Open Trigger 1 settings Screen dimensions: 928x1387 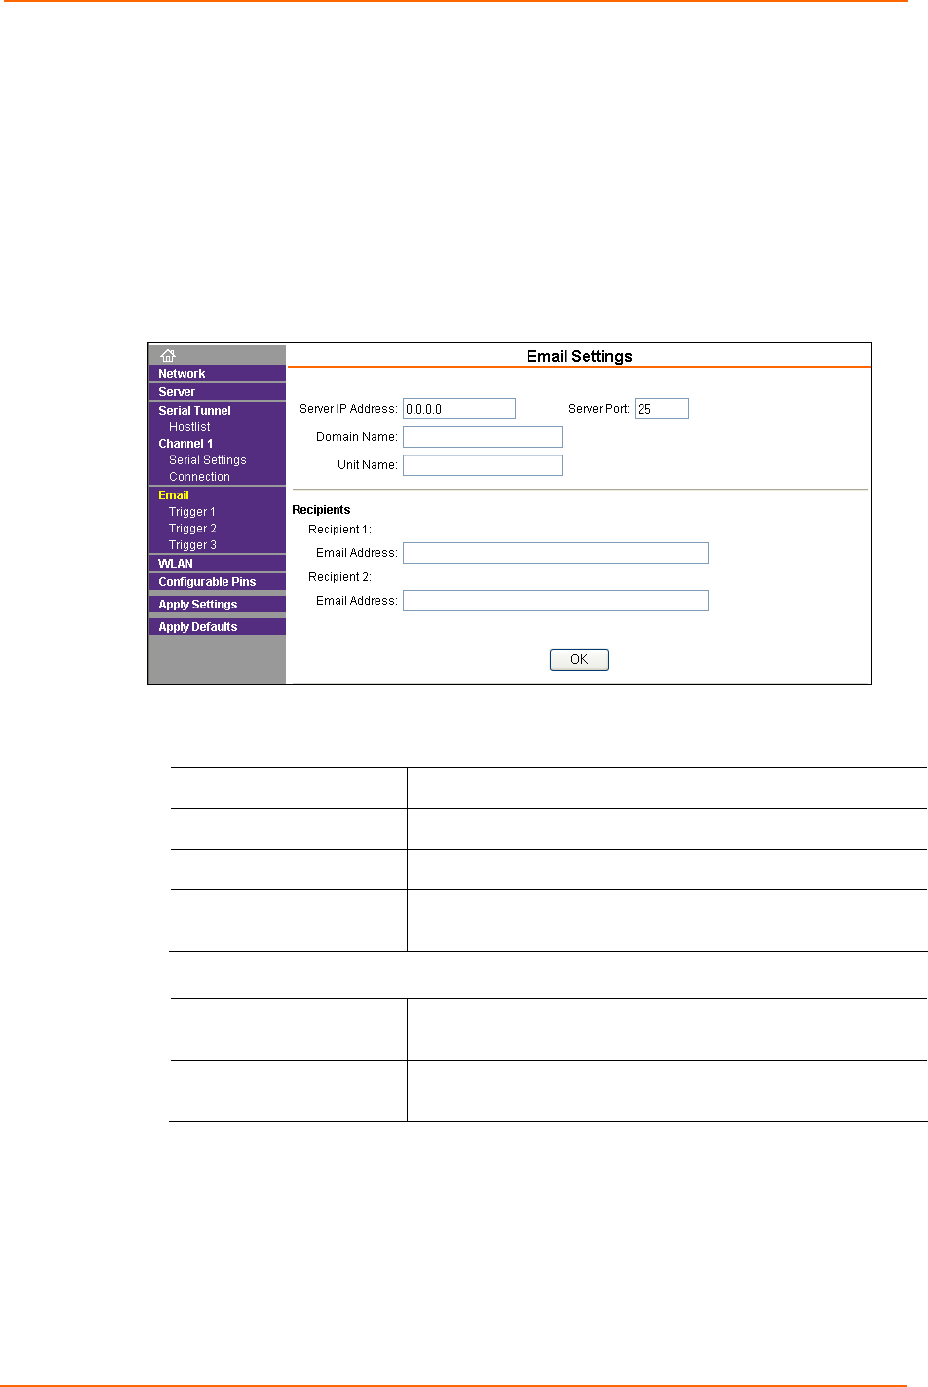pyautogui.click(x=192, y=512)
